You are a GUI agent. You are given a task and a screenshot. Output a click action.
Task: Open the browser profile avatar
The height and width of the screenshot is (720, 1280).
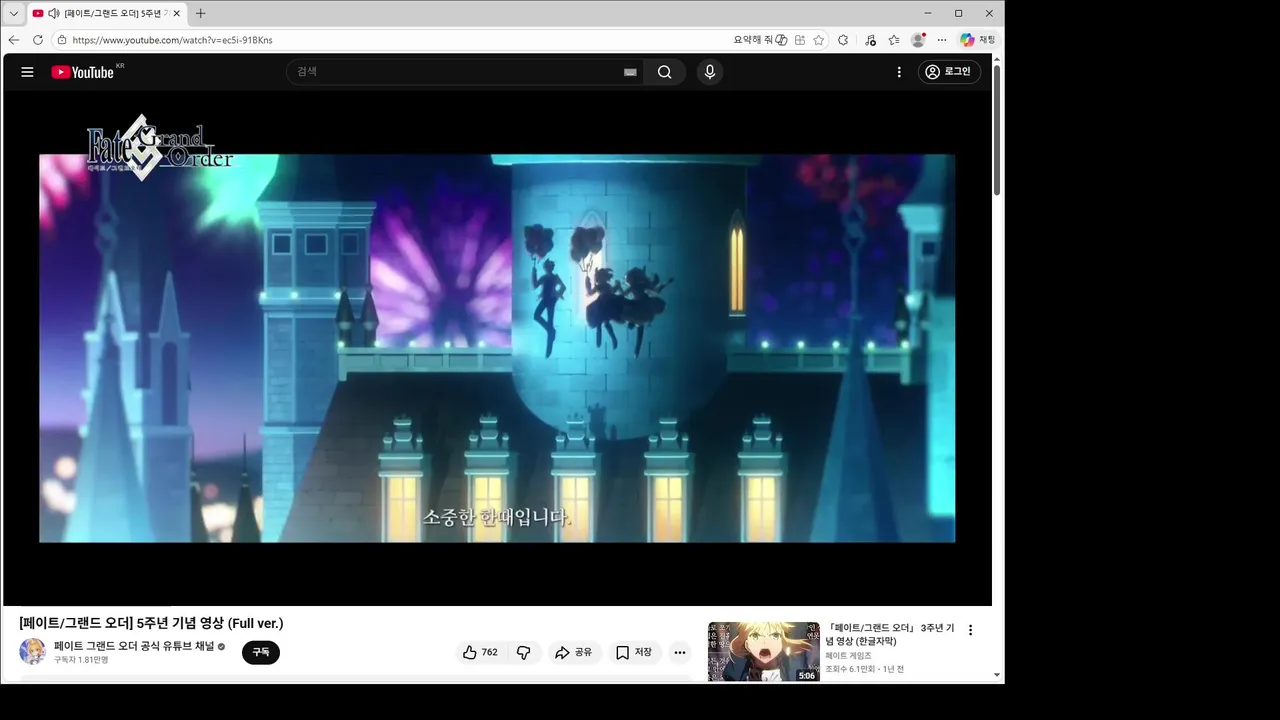pyautogui.click(x=918, y=40)
